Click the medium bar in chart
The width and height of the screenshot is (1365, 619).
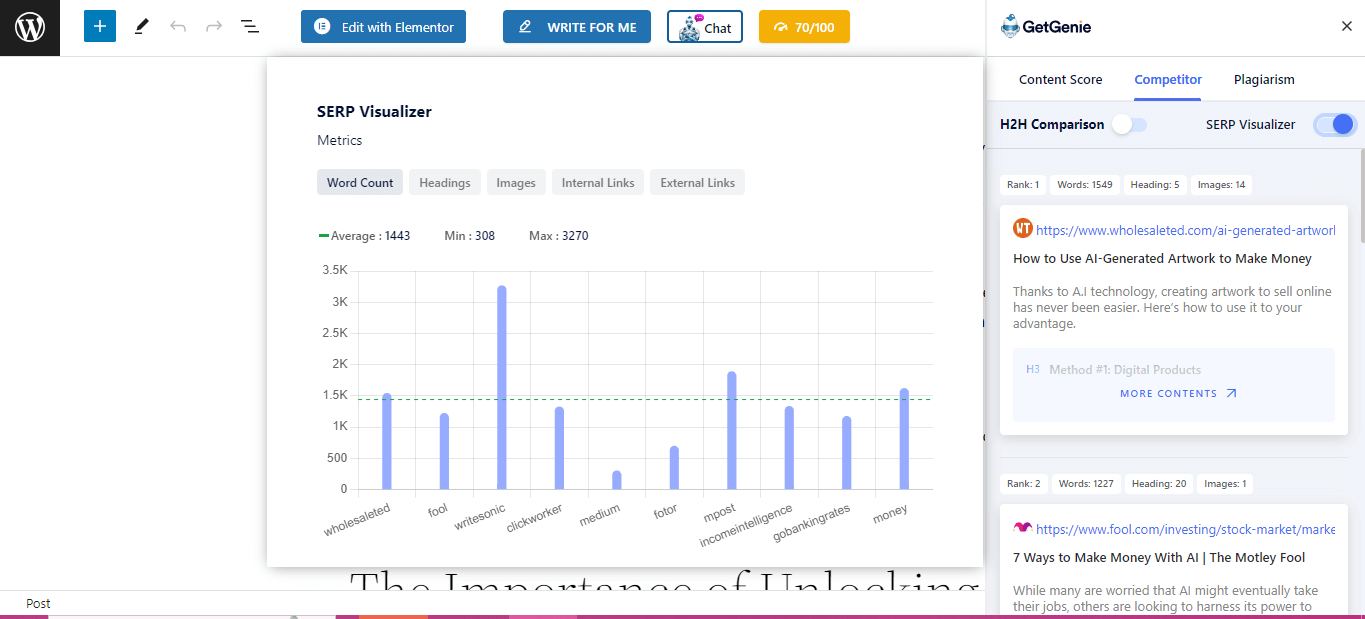(617, 480)
